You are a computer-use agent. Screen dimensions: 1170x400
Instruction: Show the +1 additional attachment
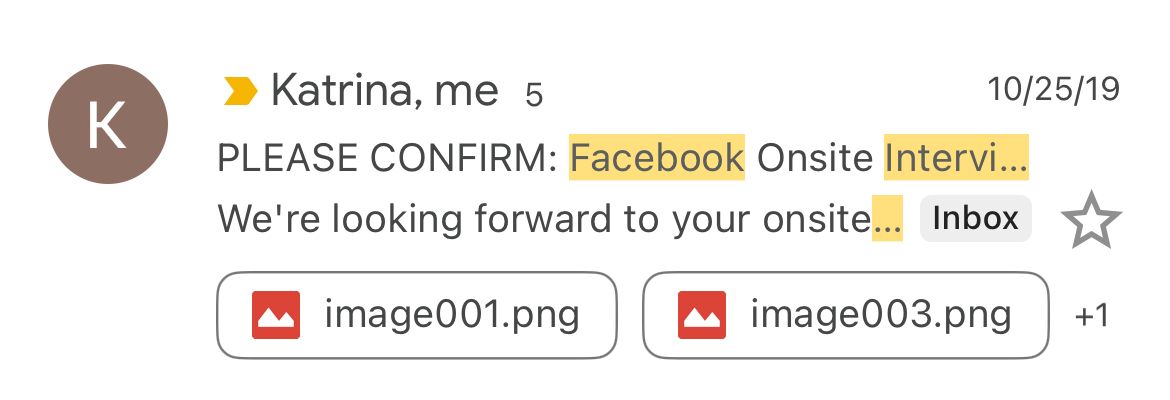1091,316
